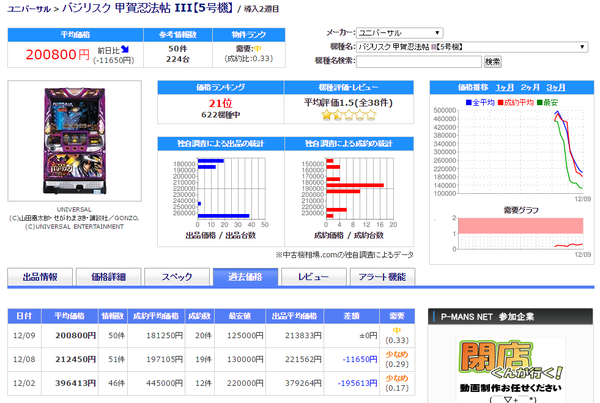Viewport: 600px width, 403px height.
Task: Click the green 最安 legend swatch
Action: coord(540,103)
